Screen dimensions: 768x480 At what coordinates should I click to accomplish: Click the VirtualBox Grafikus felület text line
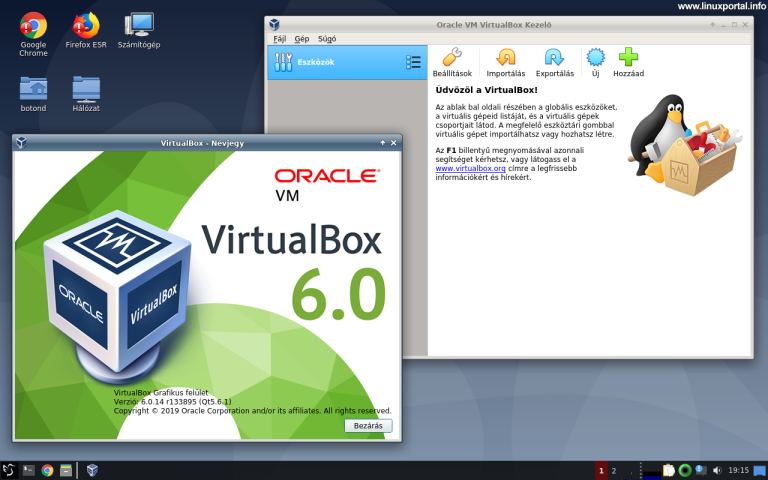pos(161,392)
